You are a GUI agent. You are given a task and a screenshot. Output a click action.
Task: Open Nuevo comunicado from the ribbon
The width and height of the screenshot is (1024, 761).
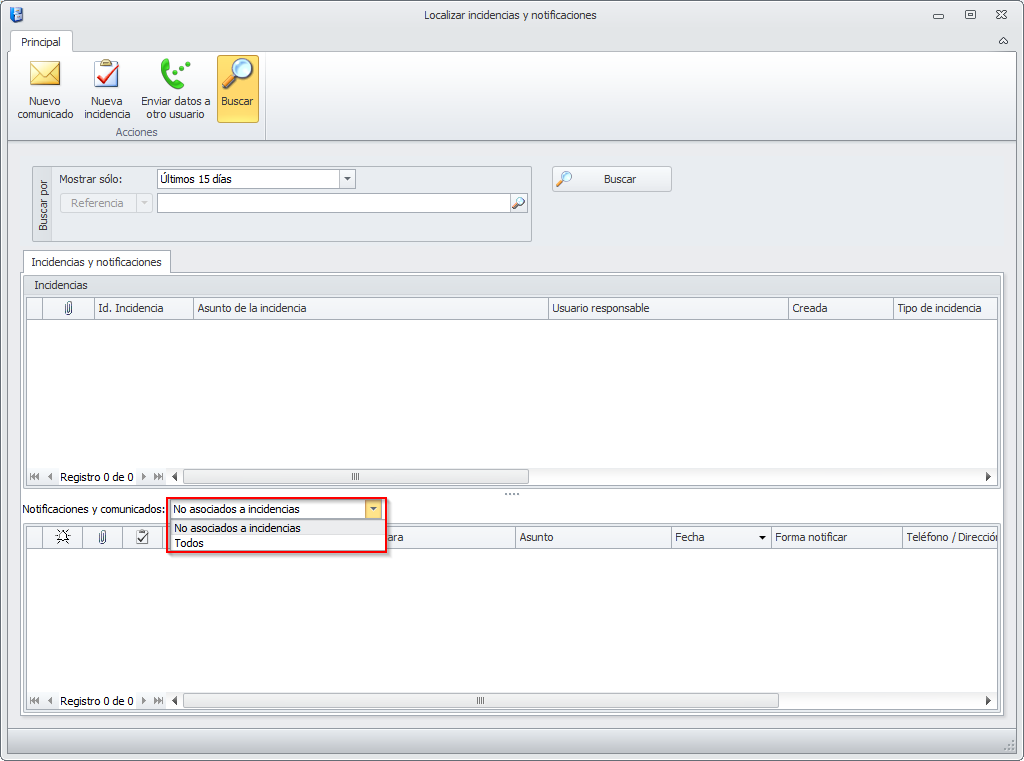45,89
